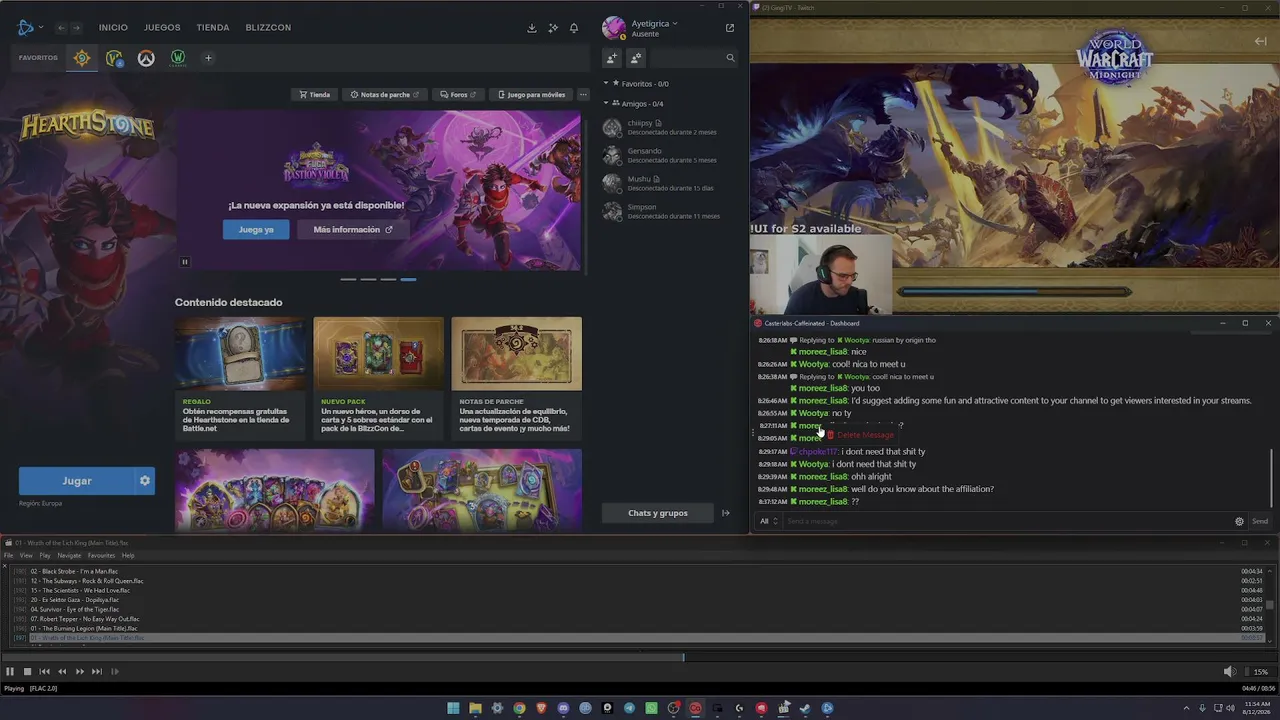
Task: Open the Foros link
Action: 458,95
